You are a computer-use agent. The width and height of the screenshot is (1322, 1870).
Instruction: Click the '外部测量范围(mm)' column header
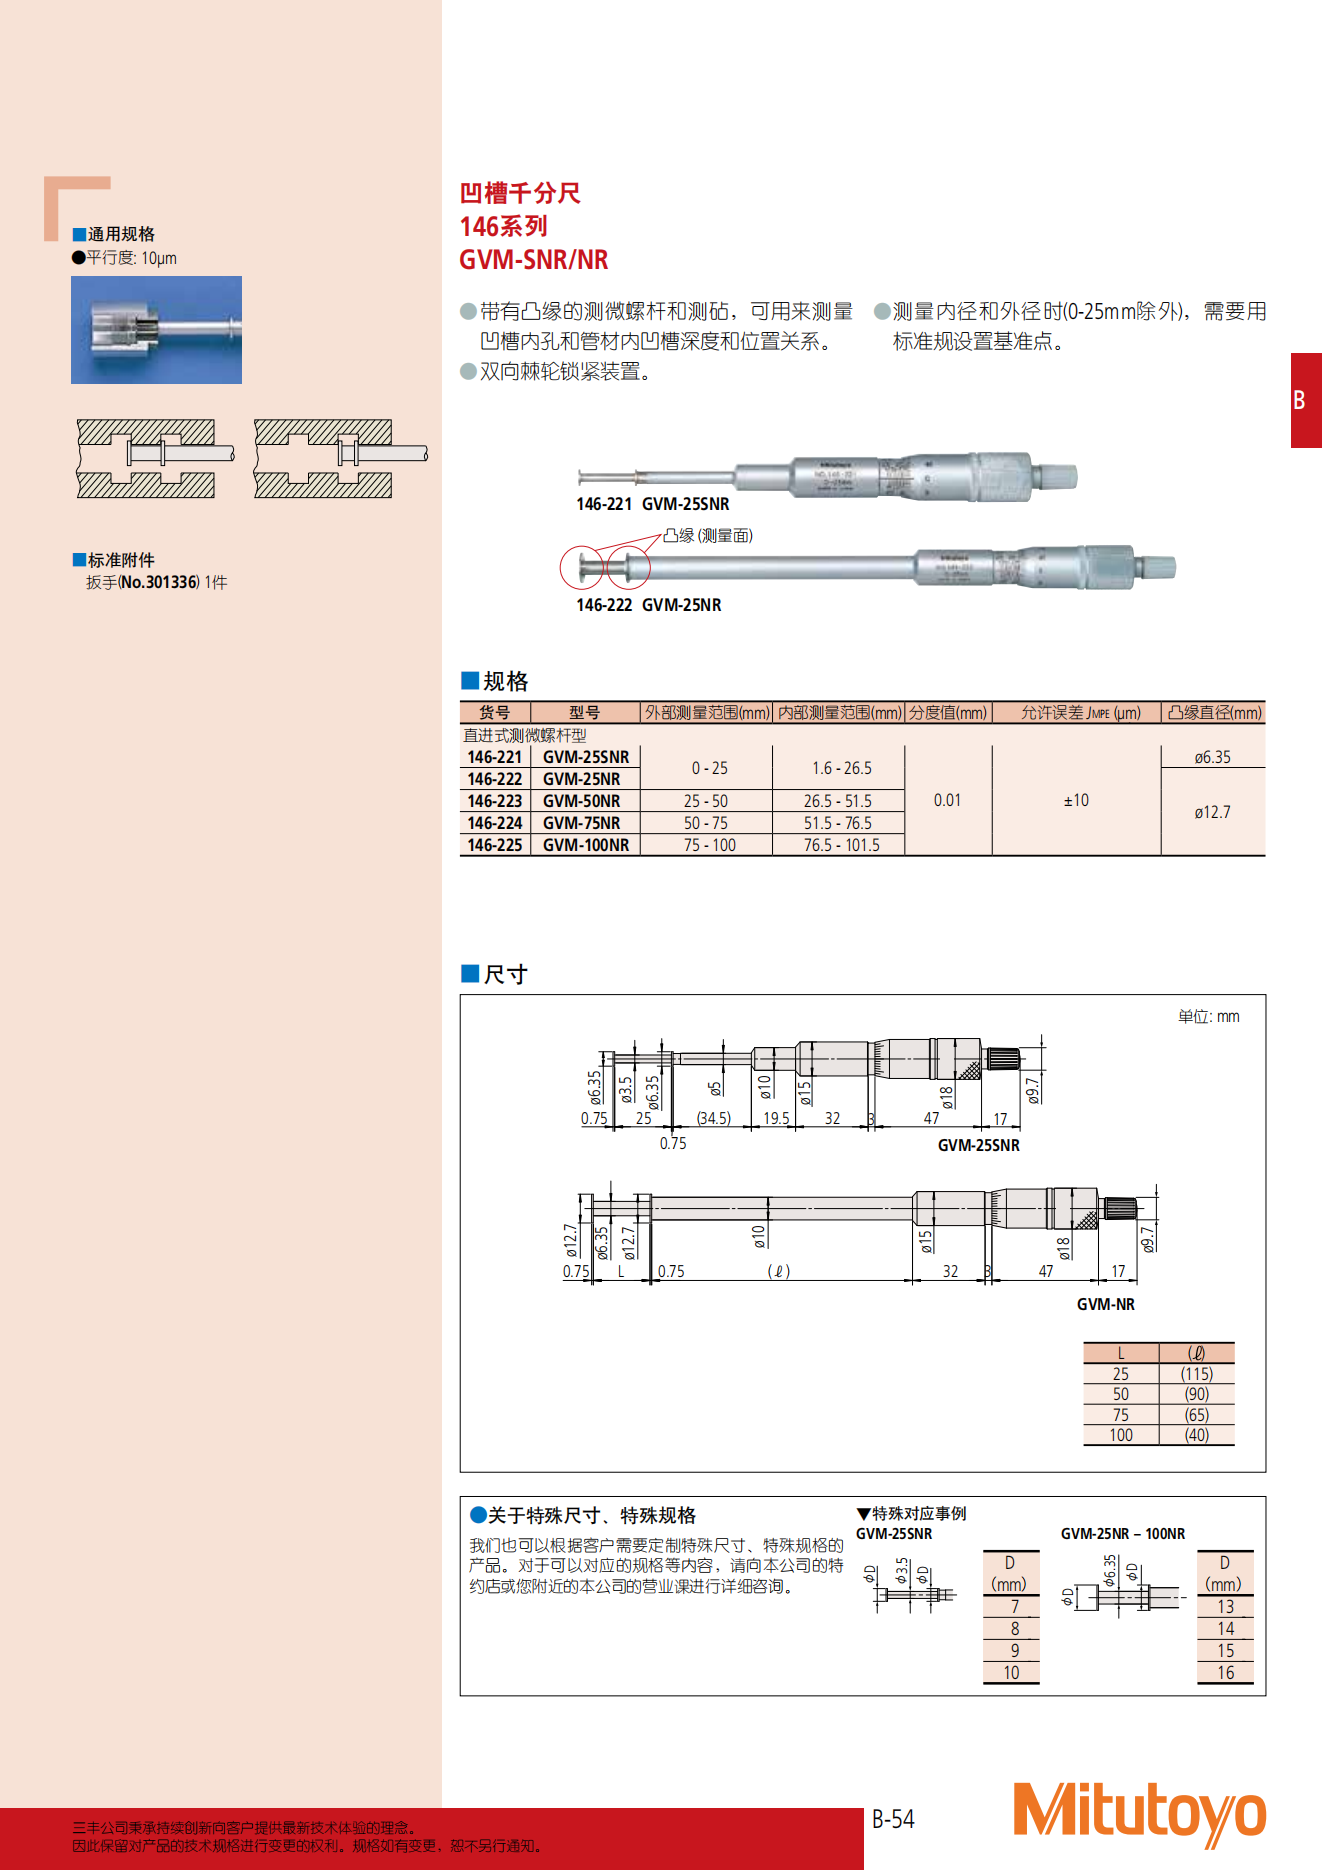coord(707,713)
